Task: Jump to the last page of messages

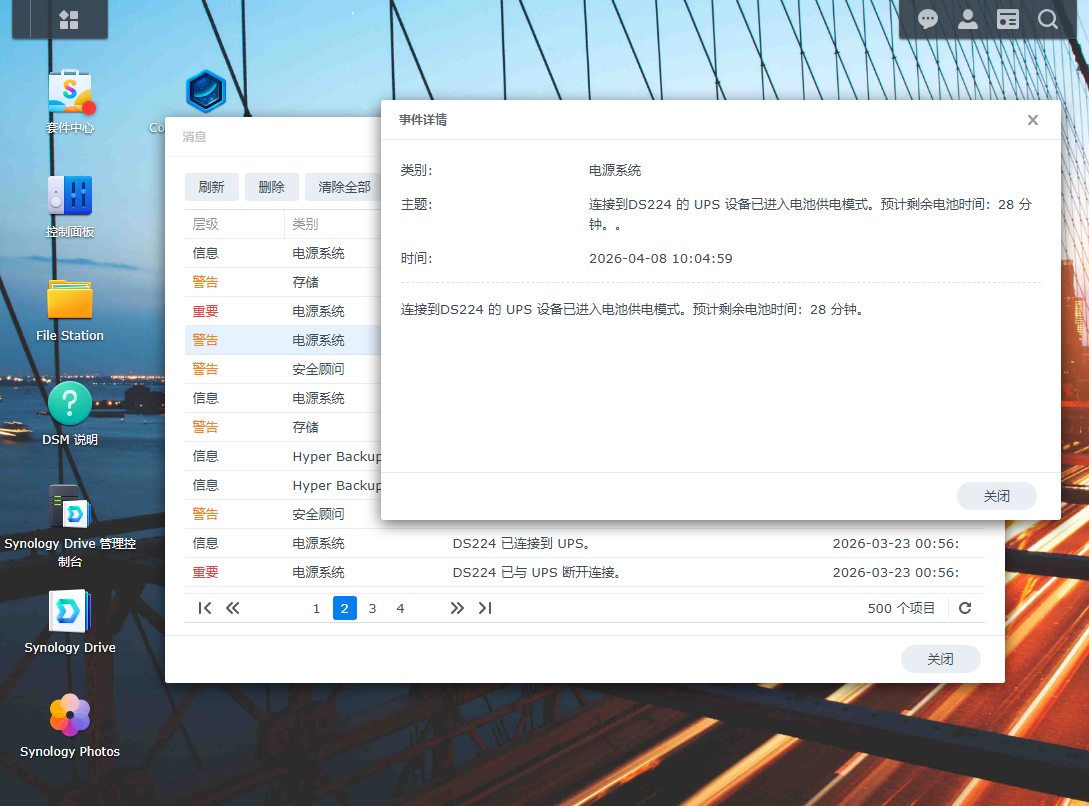Action: coord(485,608)
